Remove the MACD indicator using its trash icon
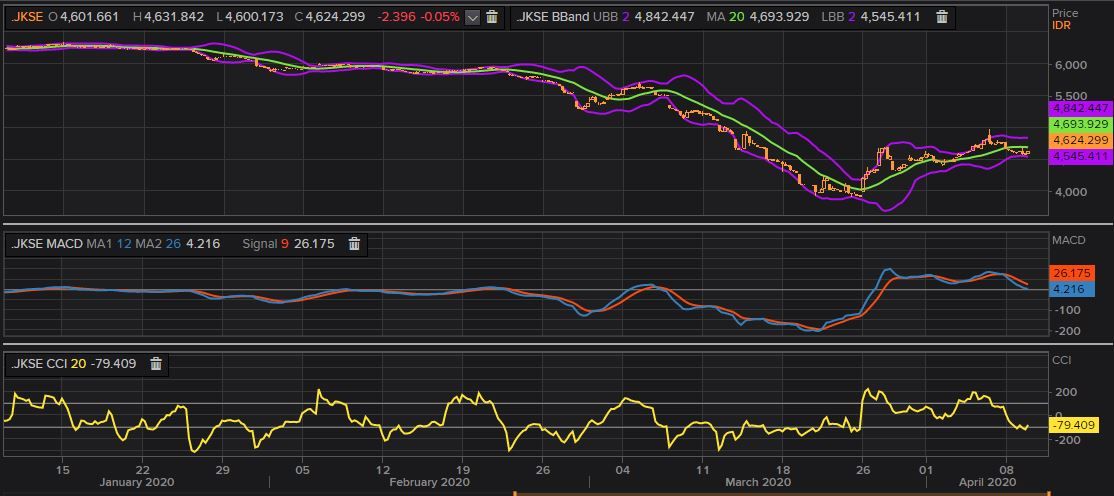 354,244
